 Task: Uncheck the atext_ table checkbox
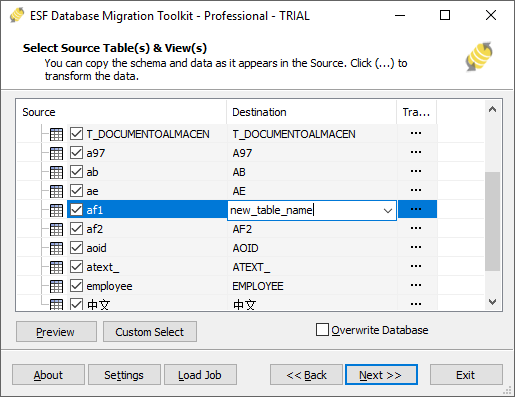[x=76, y=267]
